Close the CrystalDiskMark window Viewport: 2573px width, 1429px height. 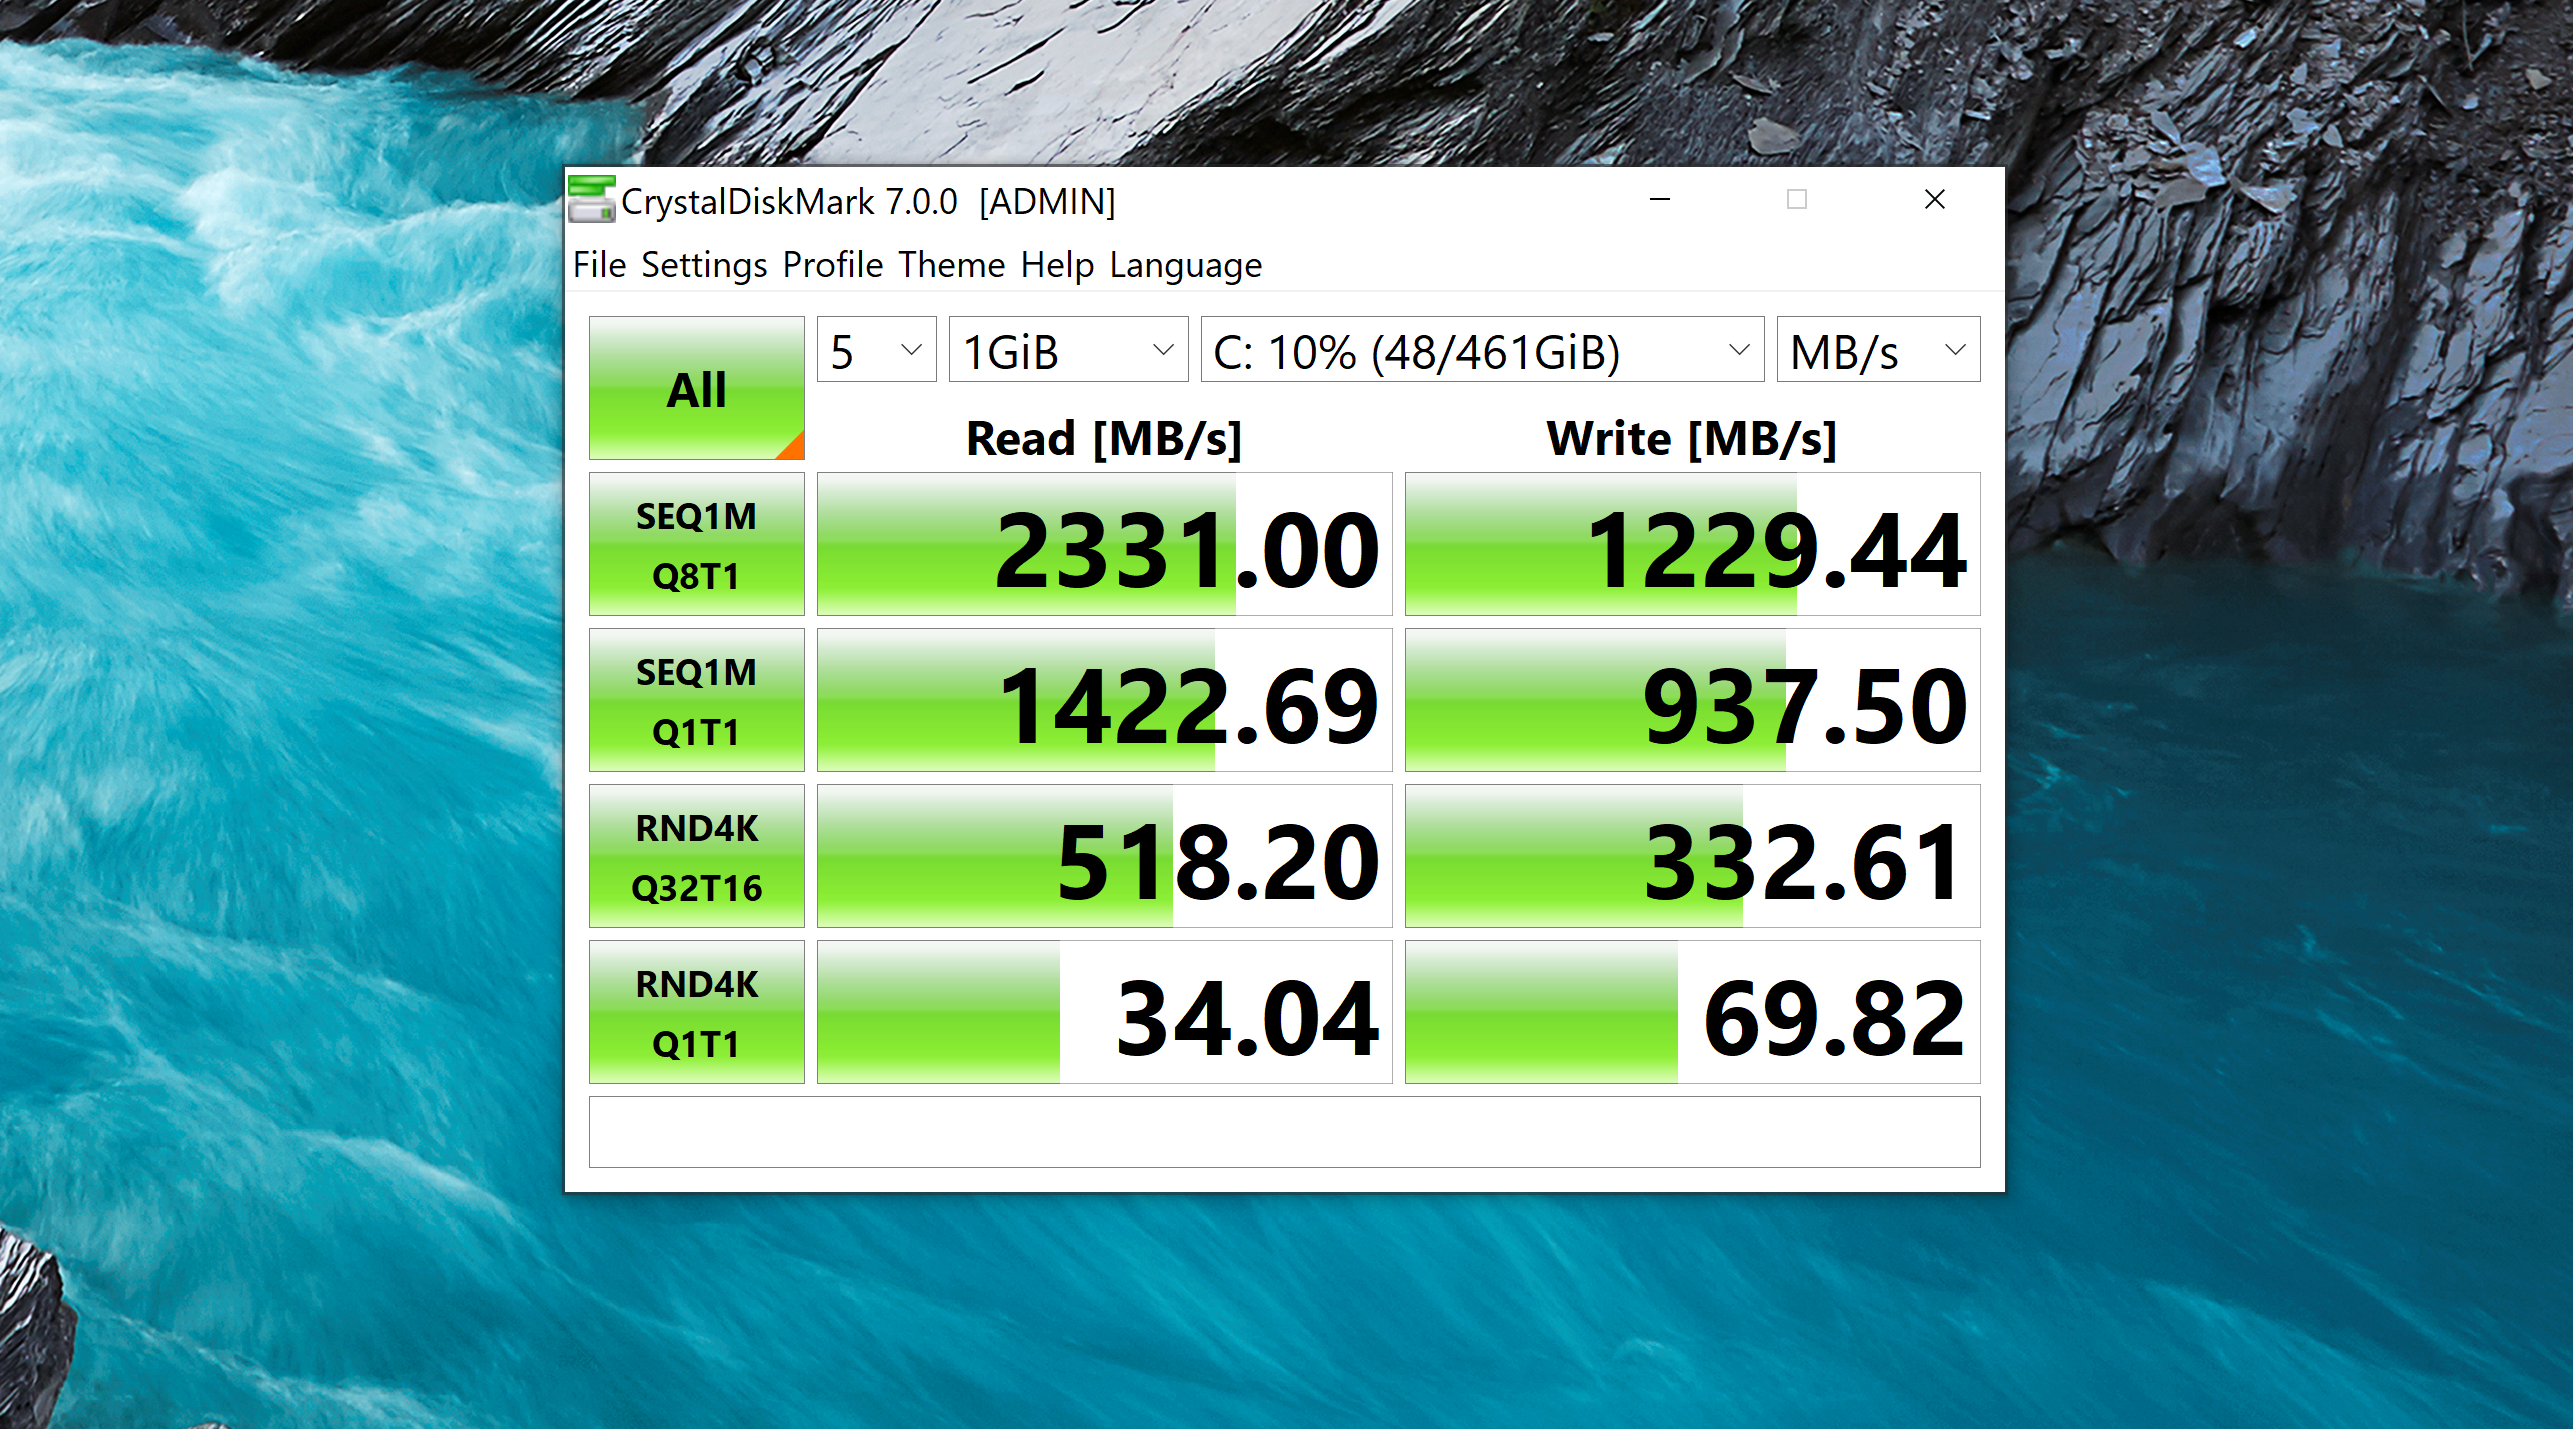point(1935,200)
